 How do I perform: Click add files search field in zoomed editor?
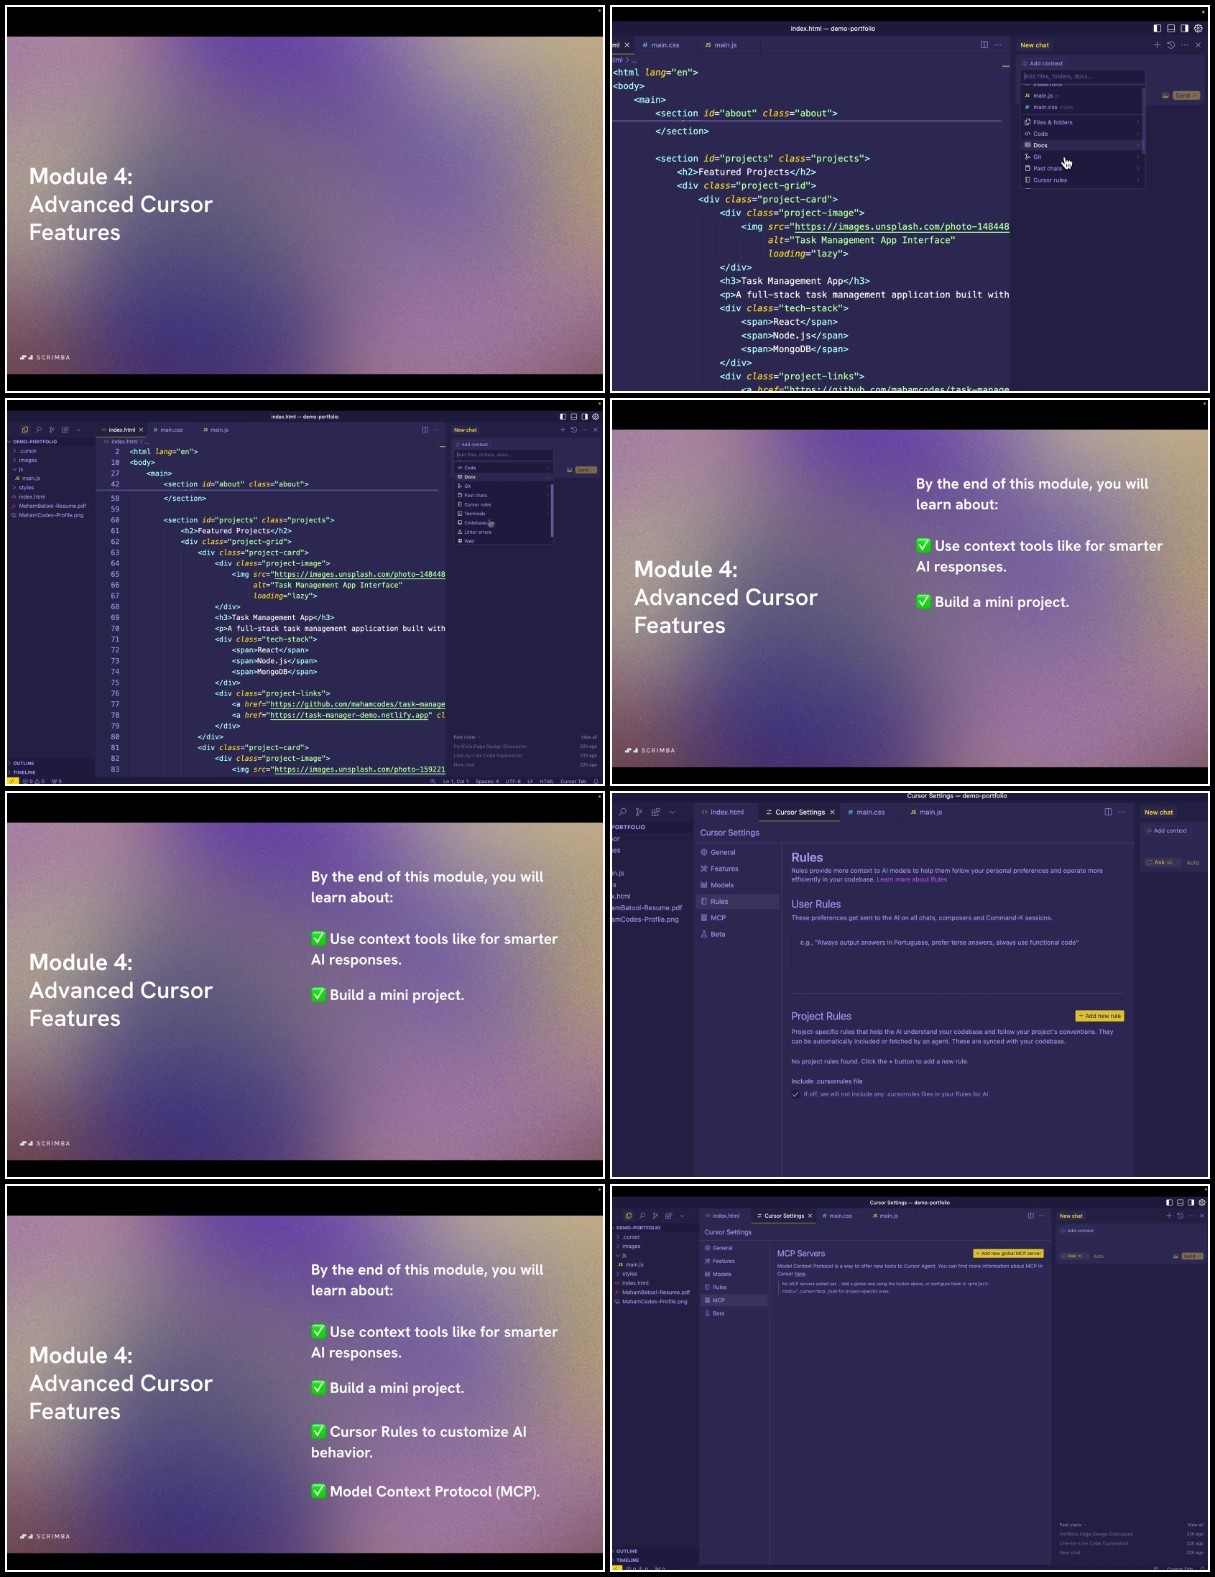[x=1082, y=76]
